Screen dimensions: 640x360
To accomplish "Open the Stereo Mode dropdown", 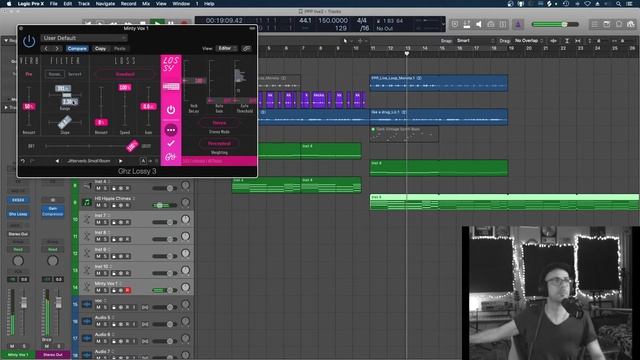I will [x=219, y=123].
